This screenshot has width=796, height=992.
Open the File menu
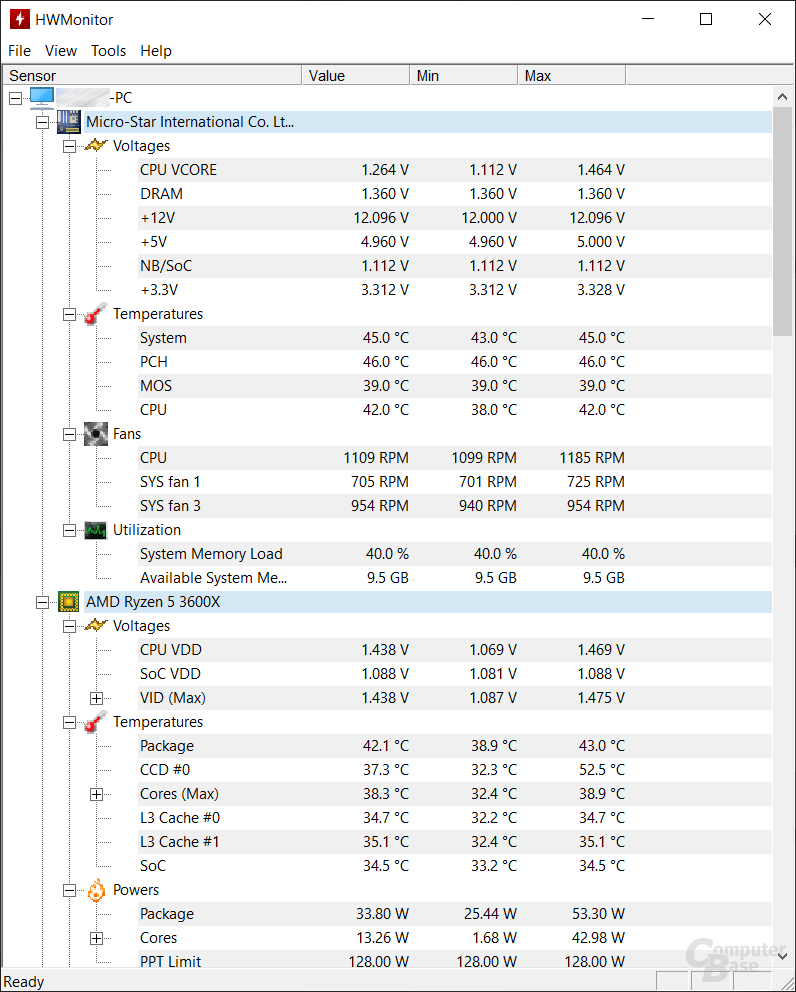point(19,51)
